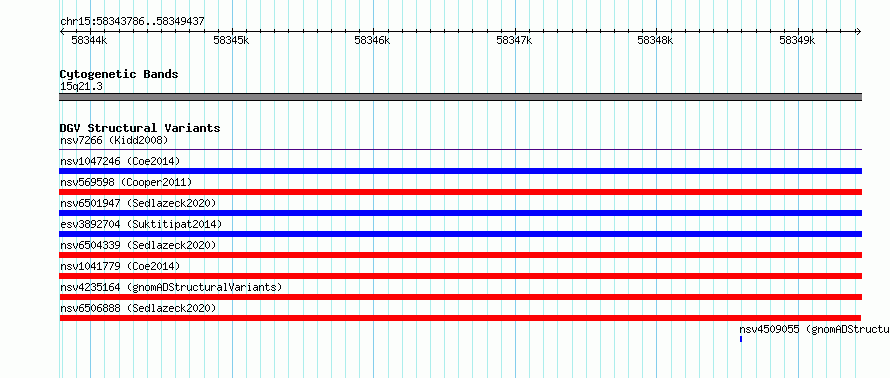This screenshot has width=890, height=378.
Task: Select the red bar under nsv569598
Action: (461, 192)
